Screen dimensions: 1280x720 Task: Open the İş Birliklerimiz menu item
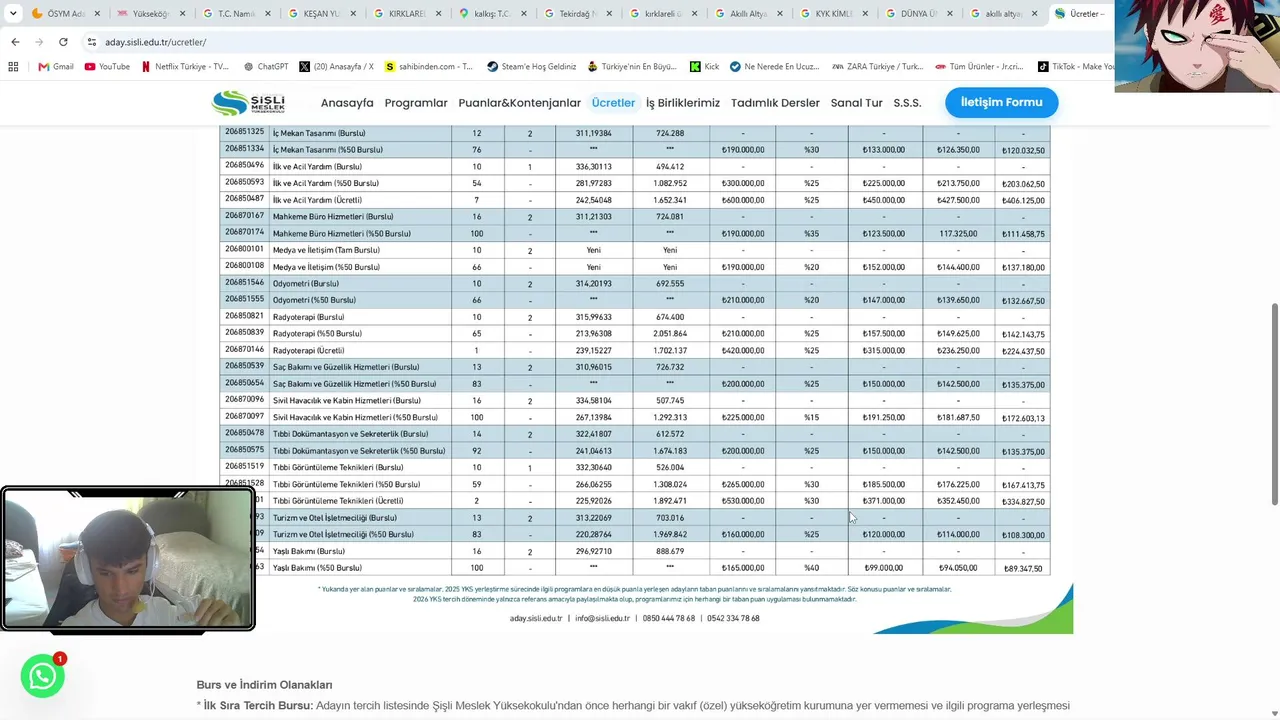pyautogui.click(x=683, y=103)
